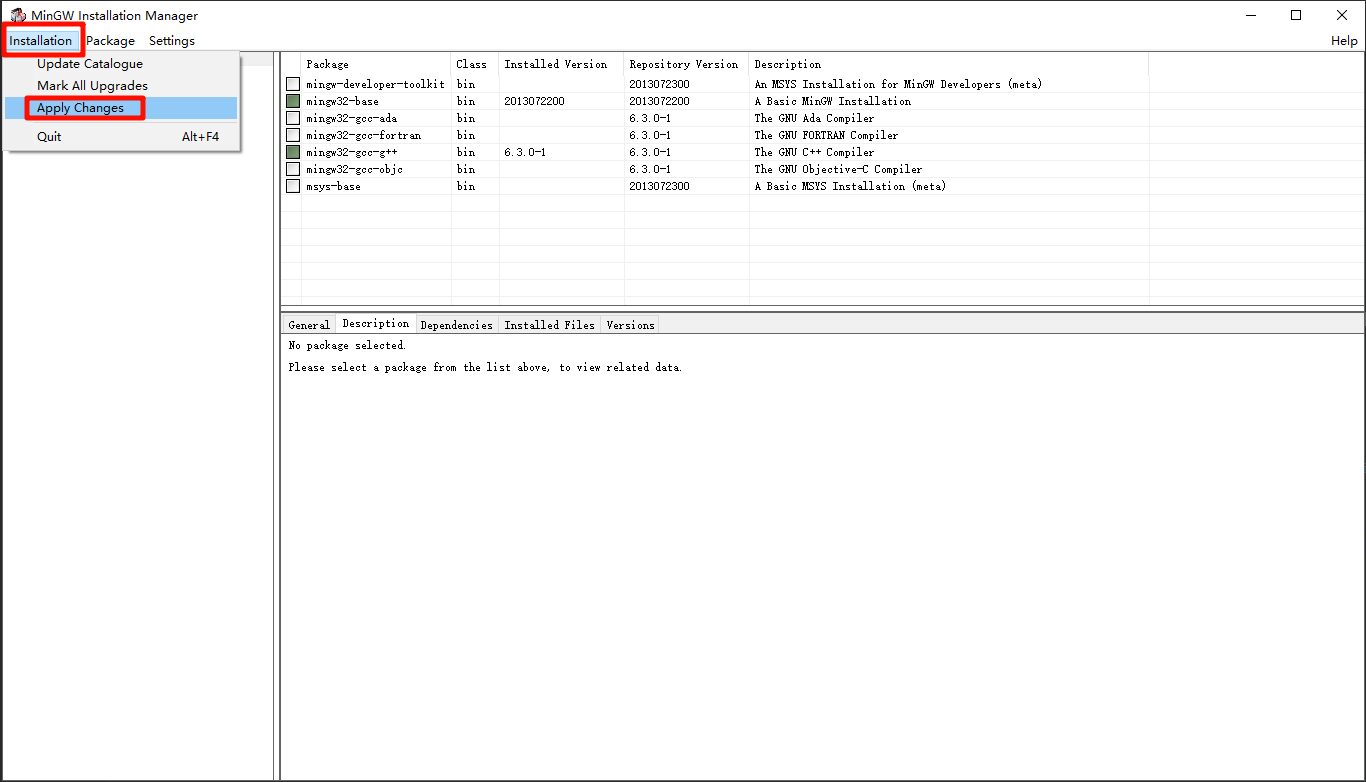Click 'The GNU C++ Compiler' description
This screenshot has width=1366, height=782.
(x=814, y=152)
